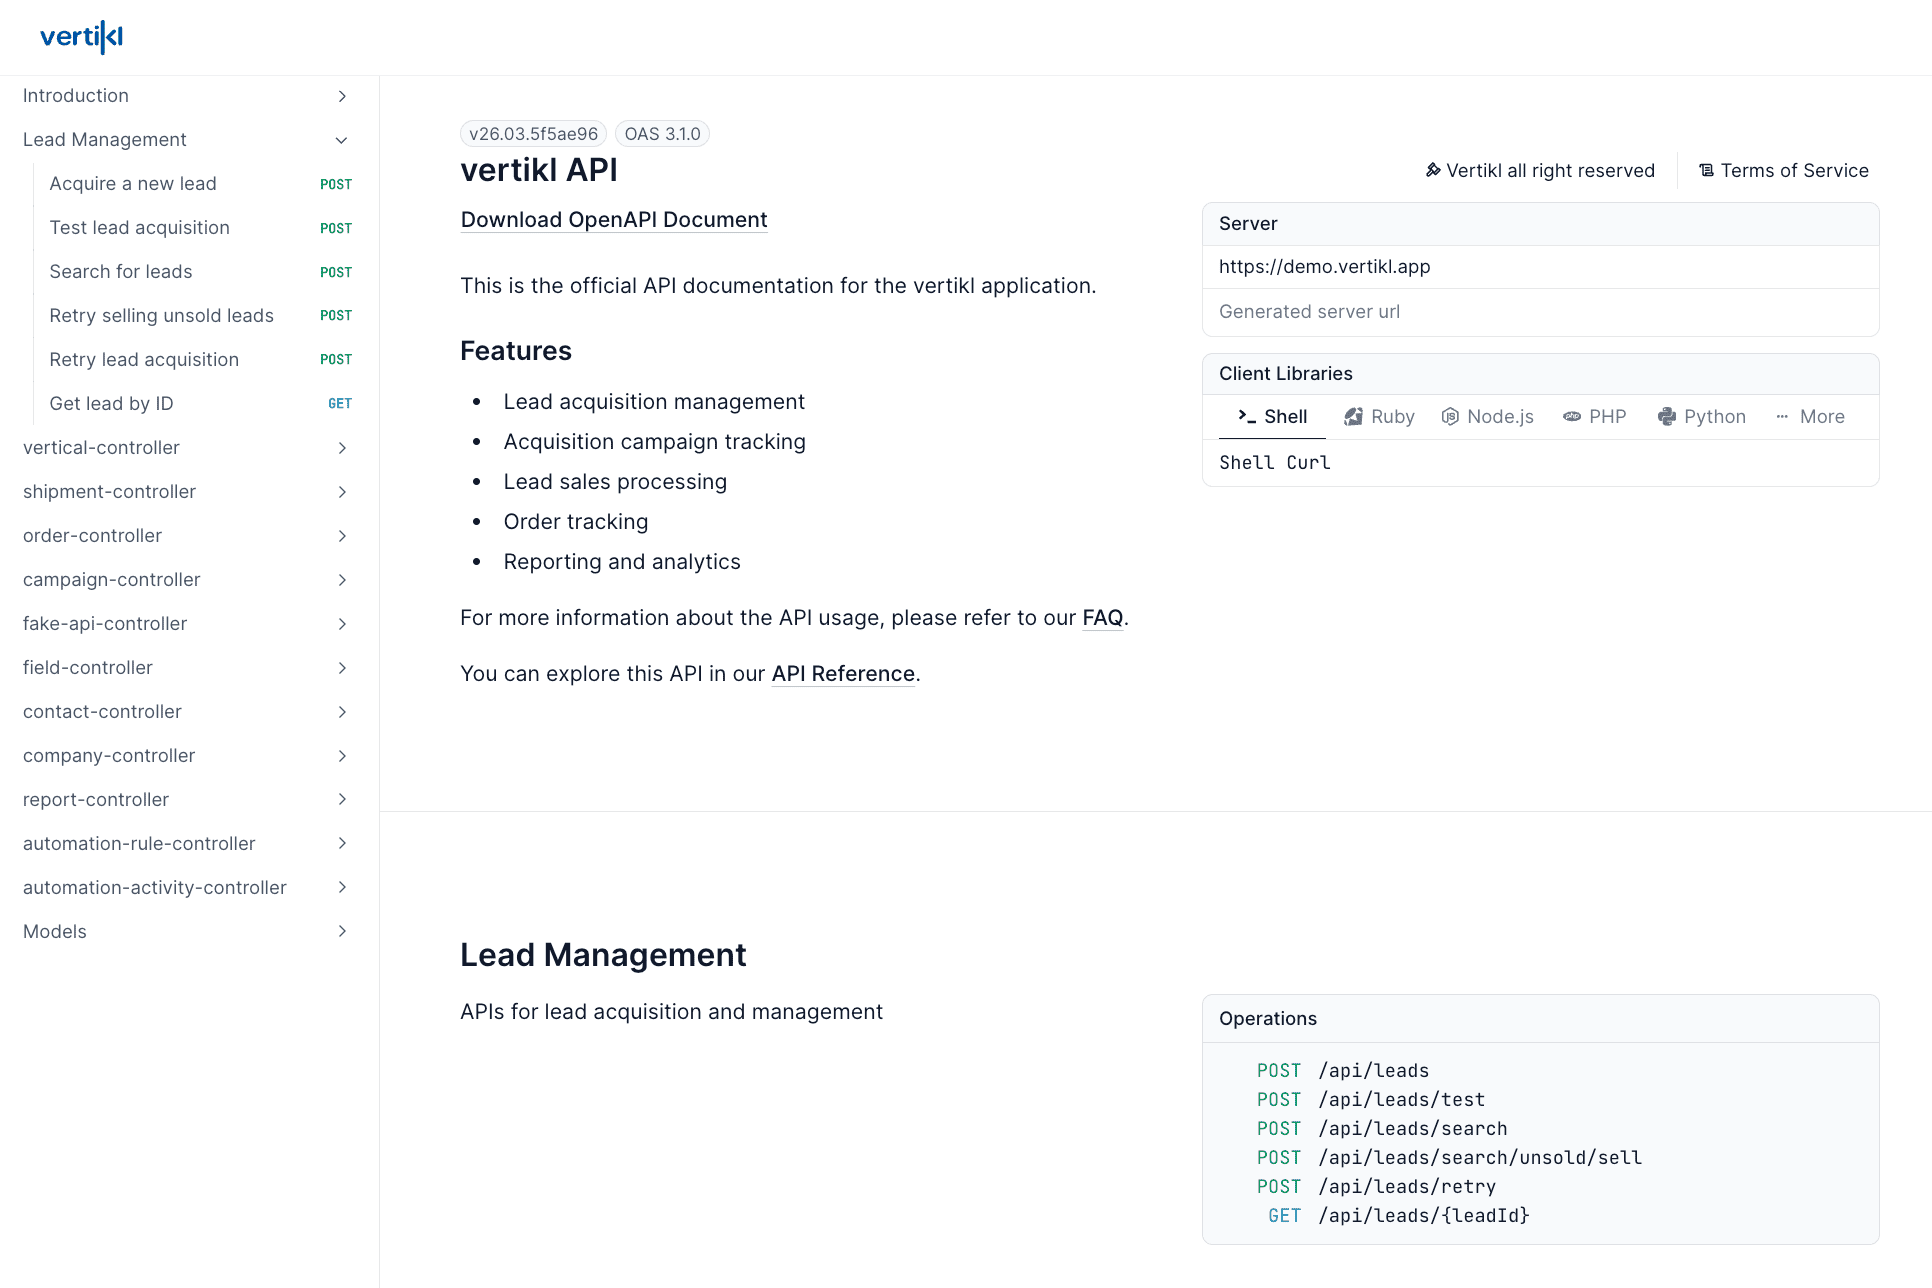Open Retry lead acquisition sidebar item
1932x1288 pixels.
coord(201,360)
